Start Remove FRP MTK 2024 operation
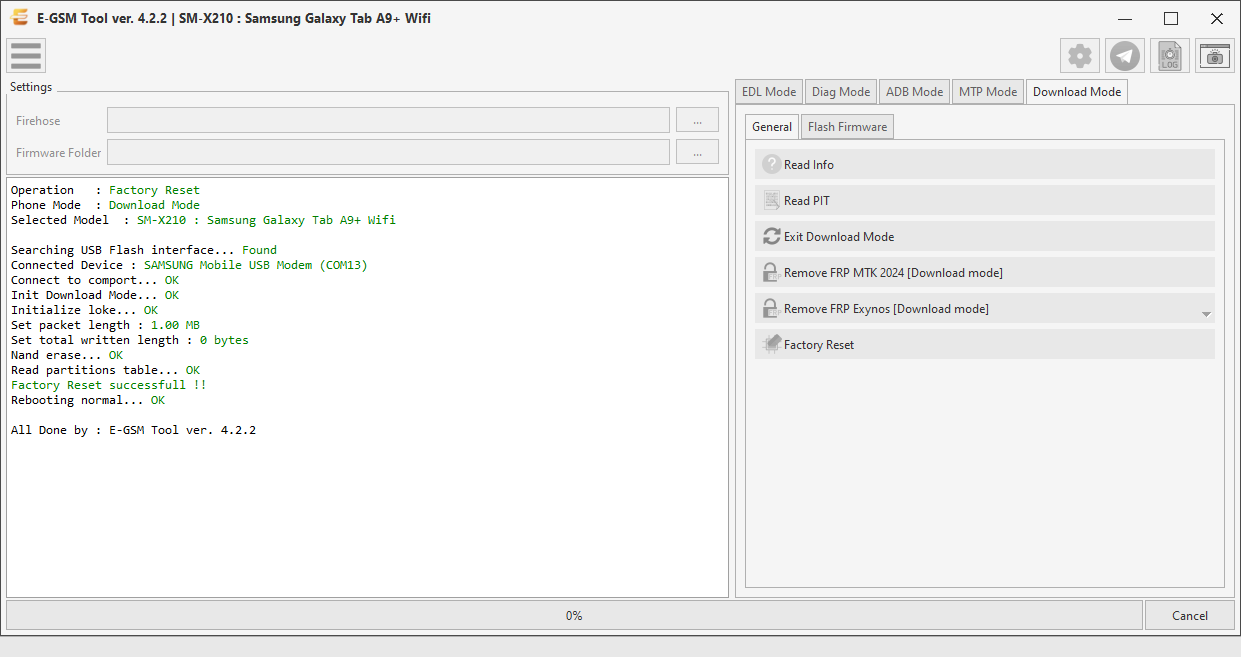 coord(985,273)
